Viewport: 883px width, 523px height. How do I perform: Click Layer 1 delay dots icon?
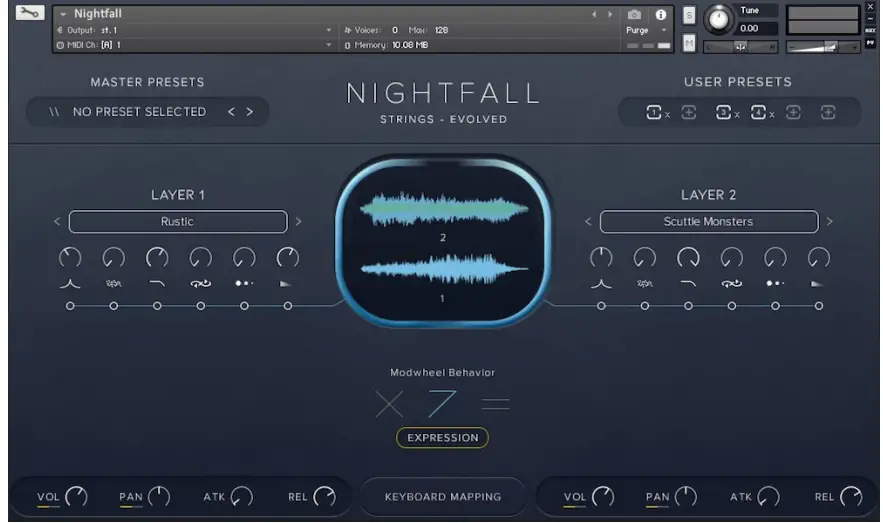pyautogui.click(x=244, y=283)
